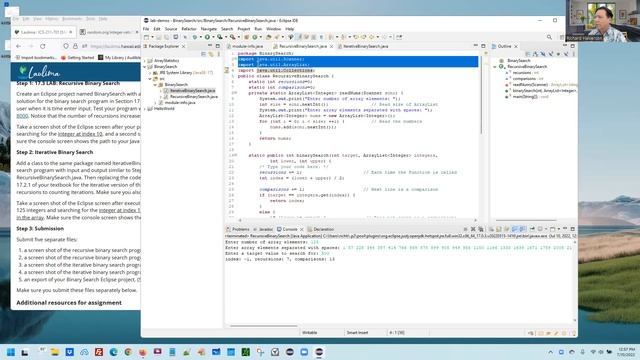Click the Eclipse search magnifier icon

point(549,37)
